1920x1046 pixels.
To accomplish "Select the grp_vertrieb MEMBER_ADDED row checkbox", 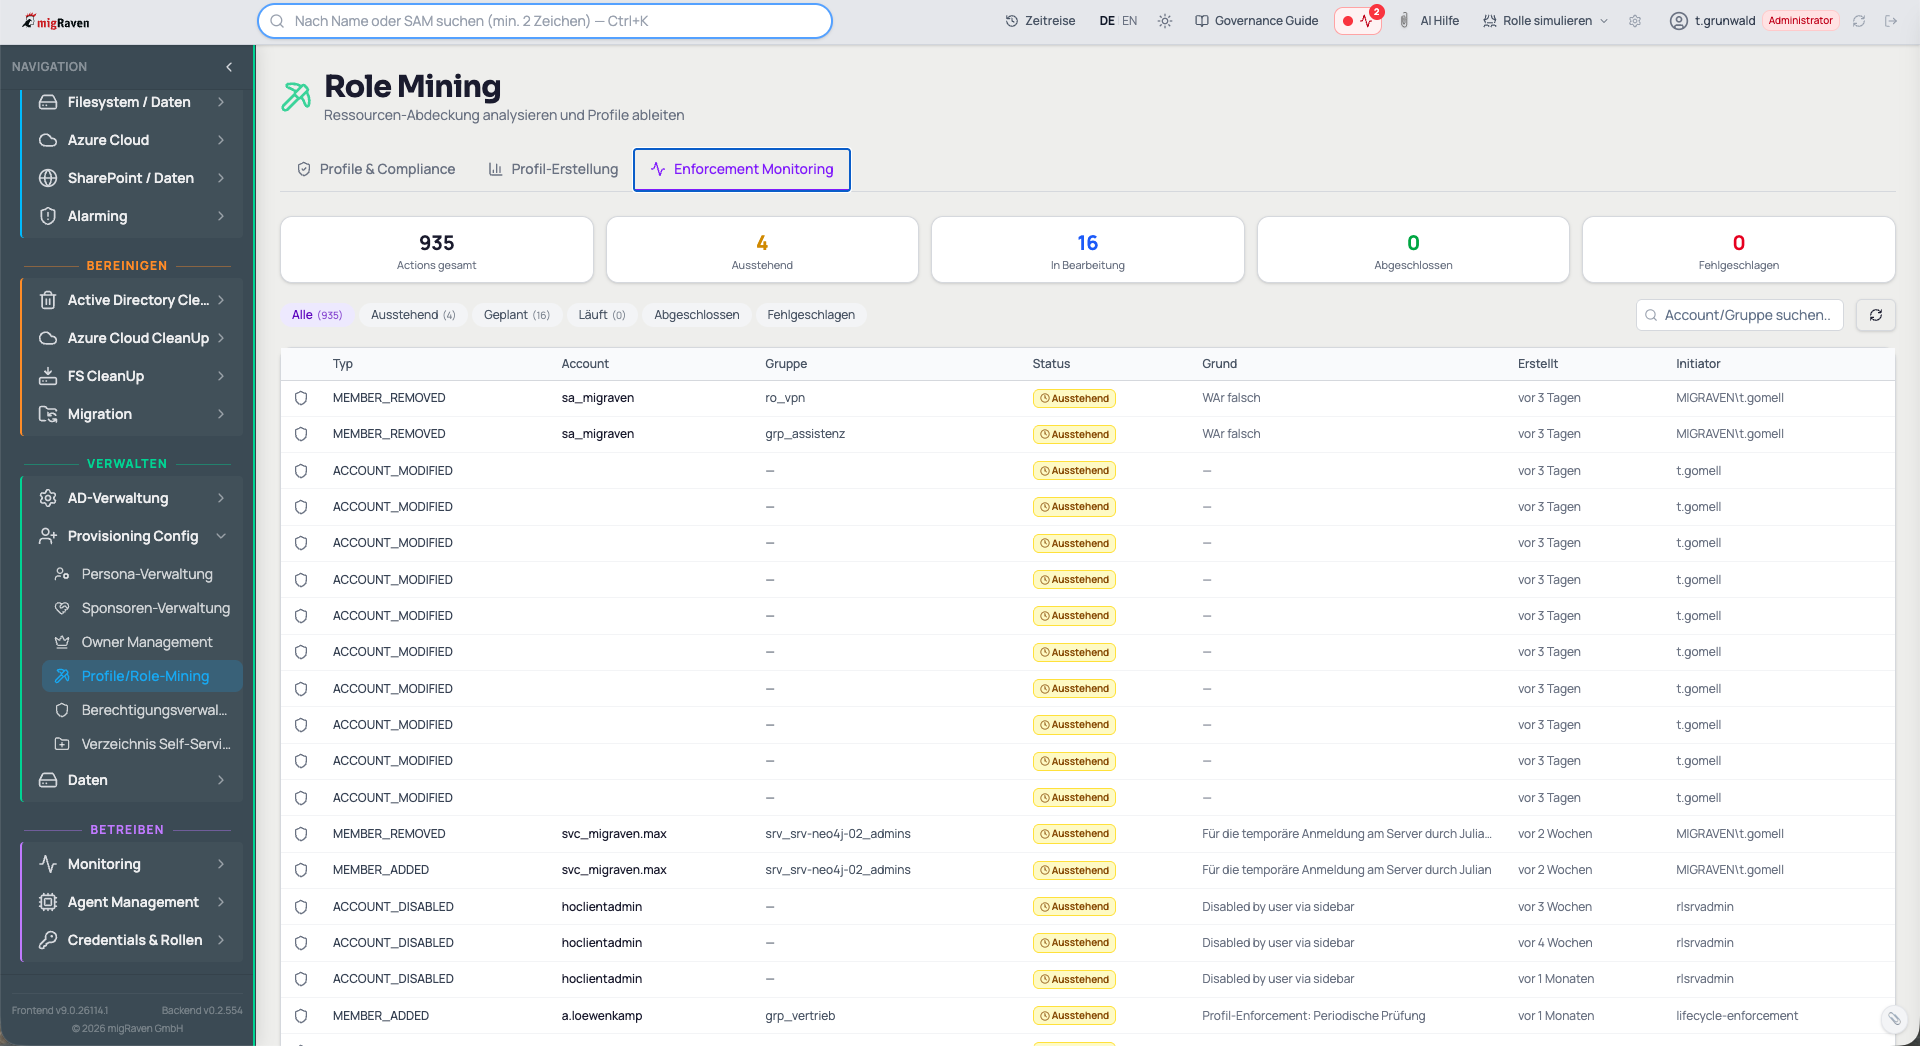I will tap(301, 1016).
